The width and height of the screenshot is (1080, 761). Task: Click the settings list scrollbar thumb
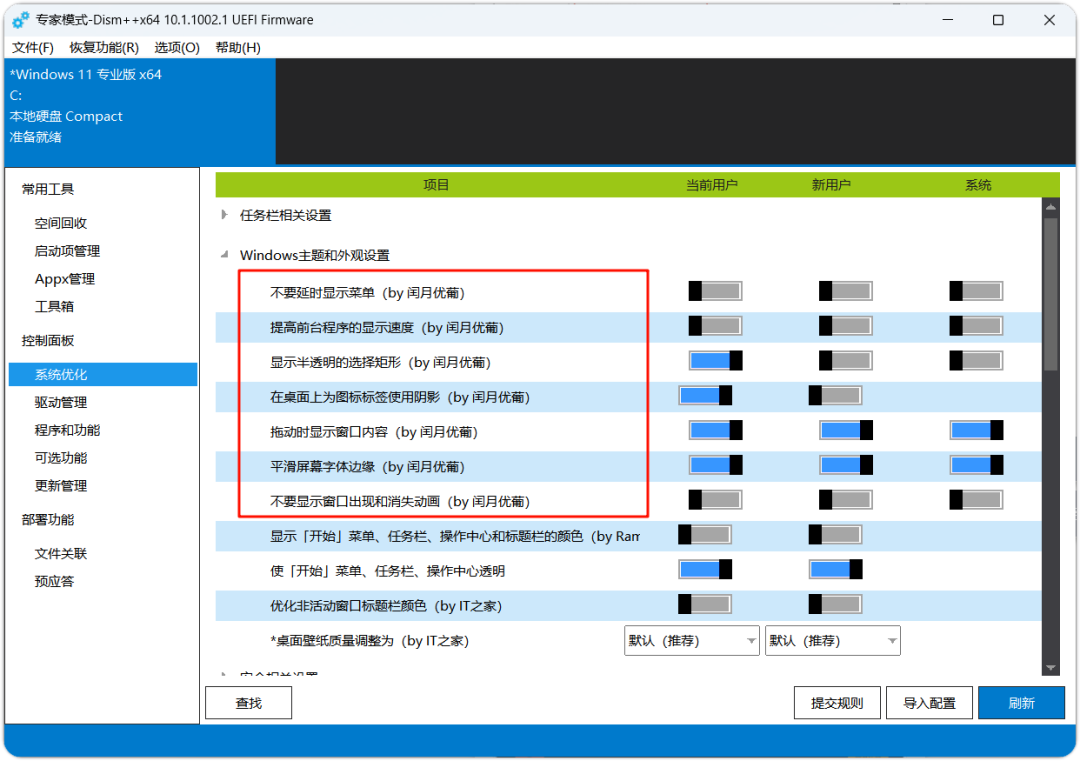[x=1050, y=295]
